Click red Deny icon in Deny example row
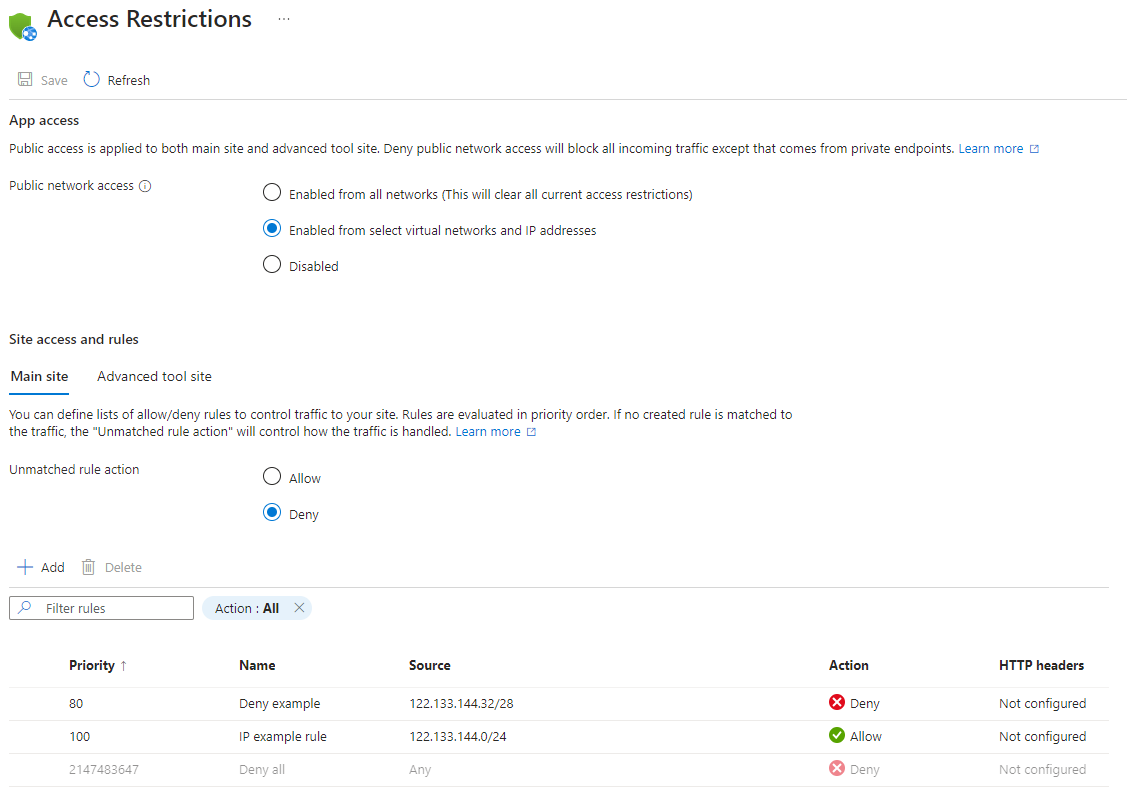 837,702
